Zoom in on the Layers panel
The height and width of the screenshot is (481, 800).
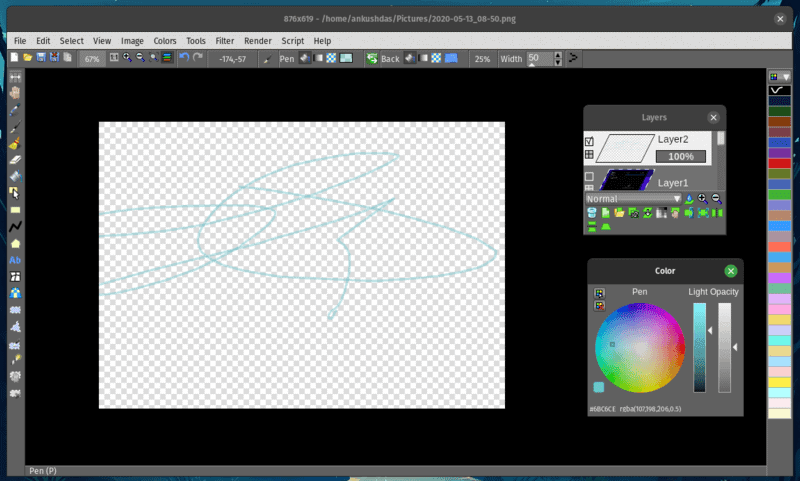[703, 199]
